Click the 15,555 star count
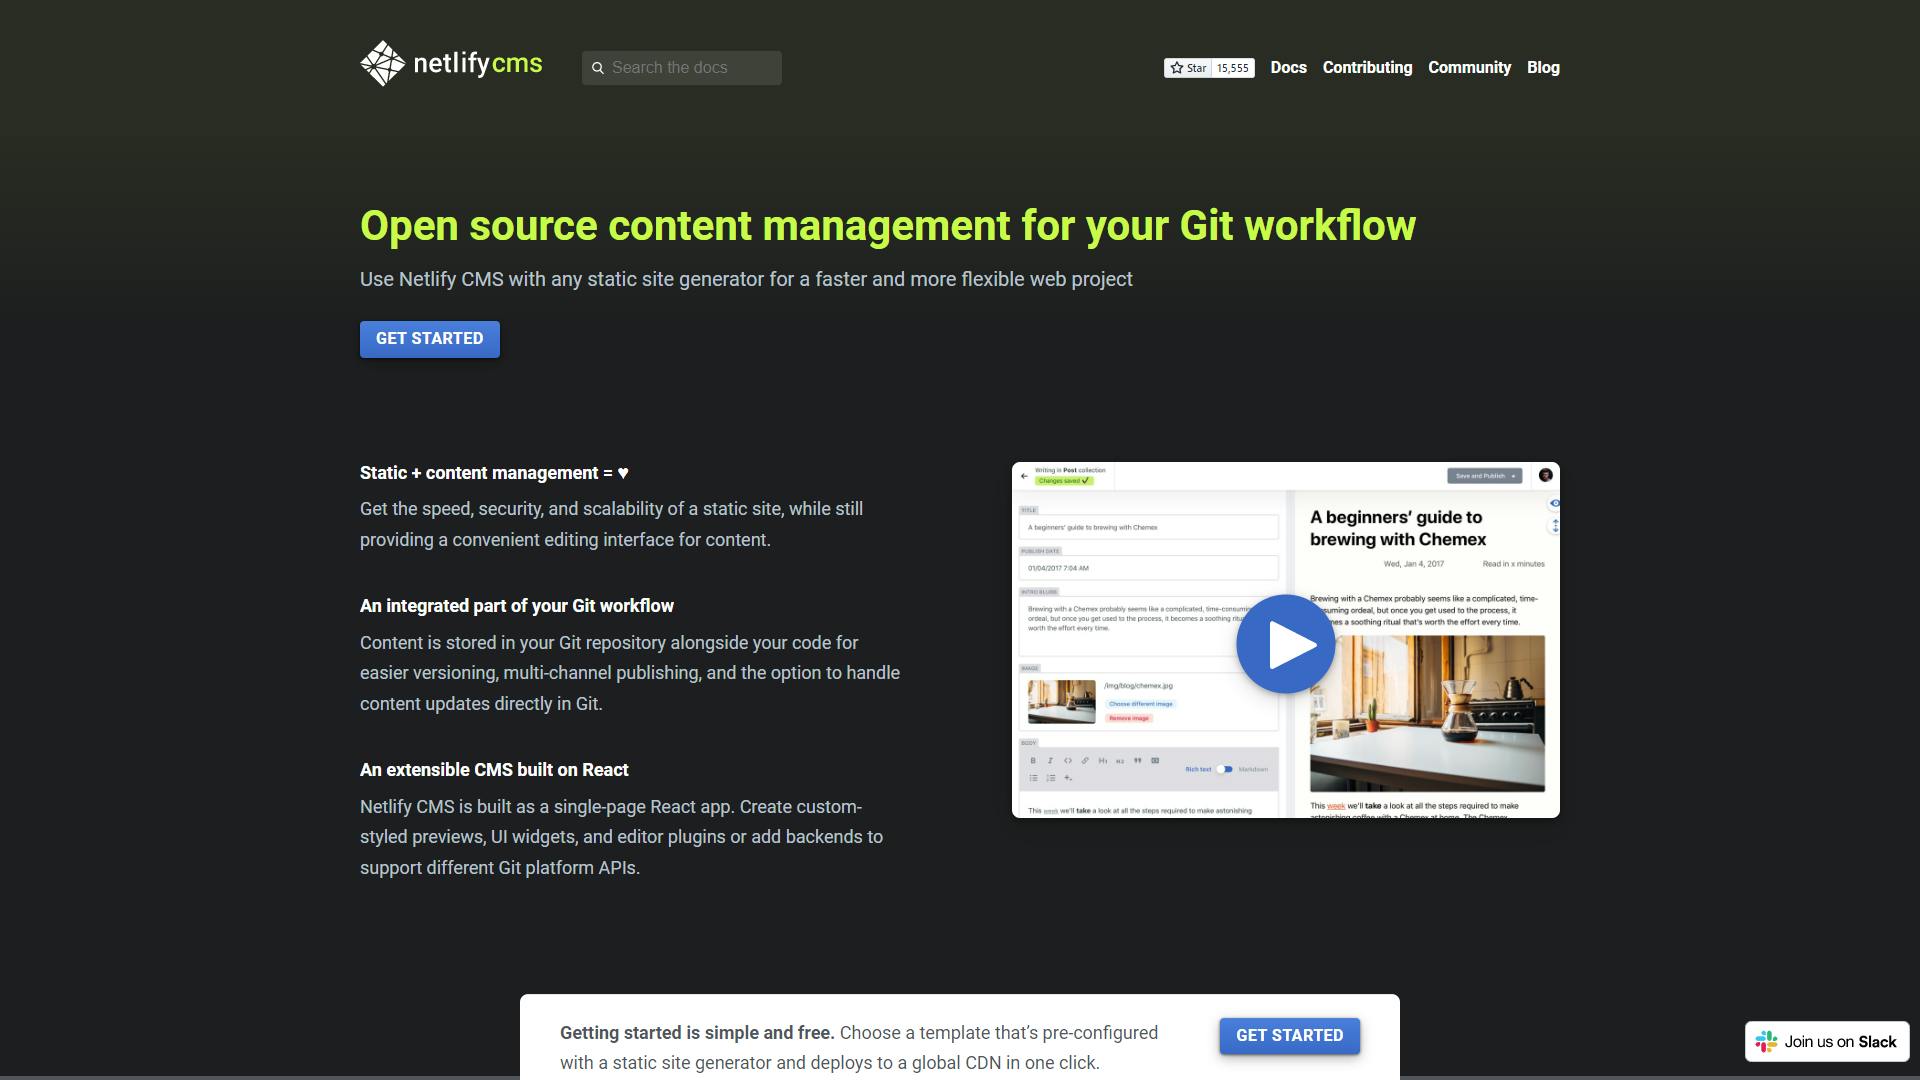Viewport: 1920px width, 1080px height. 1232,68
